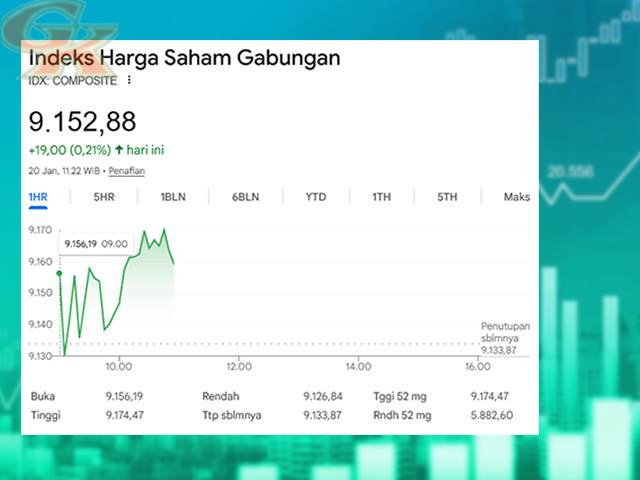
Task: Select the 1HR time range tab
Action: pos(38,197)
